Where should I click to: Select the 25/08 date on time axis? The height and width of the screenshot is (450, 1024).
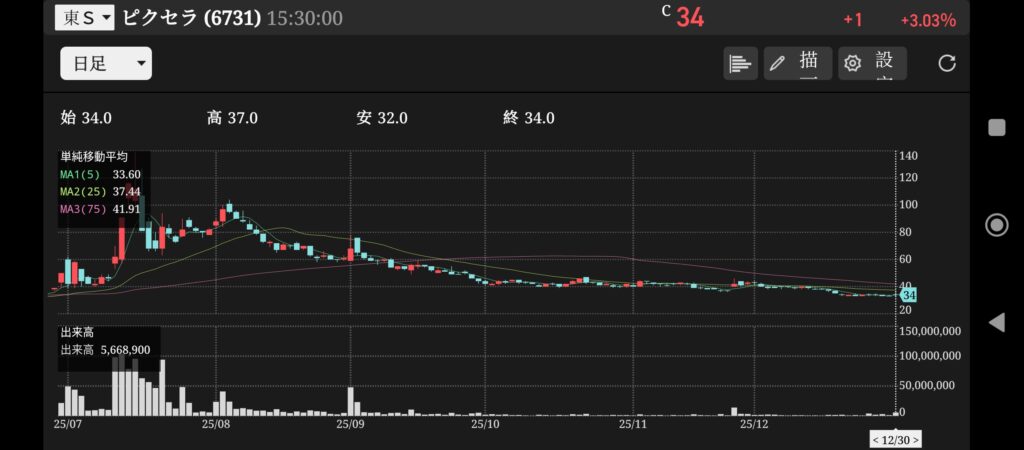pyautogui.click(x=216, y=424)
